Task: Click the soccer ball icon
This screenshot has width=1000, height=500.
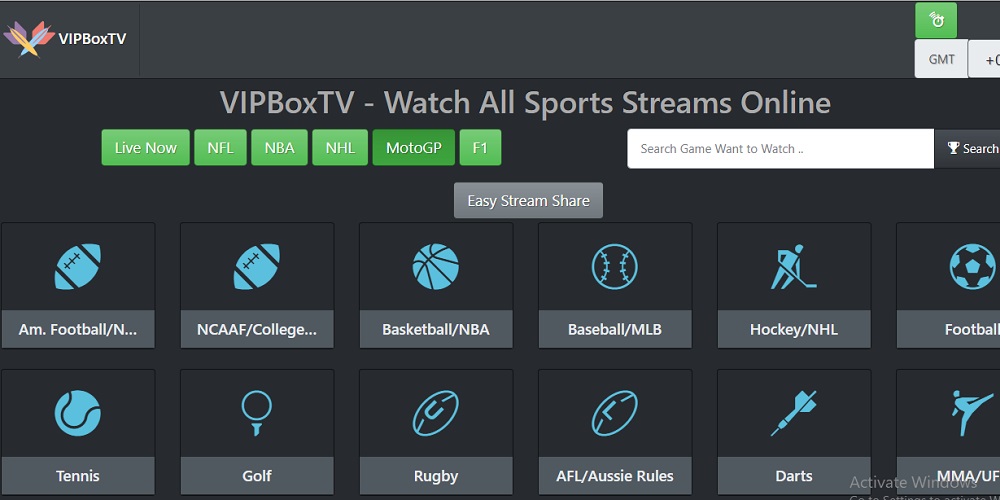Action: pyautogui.click(x=973, y=267)
